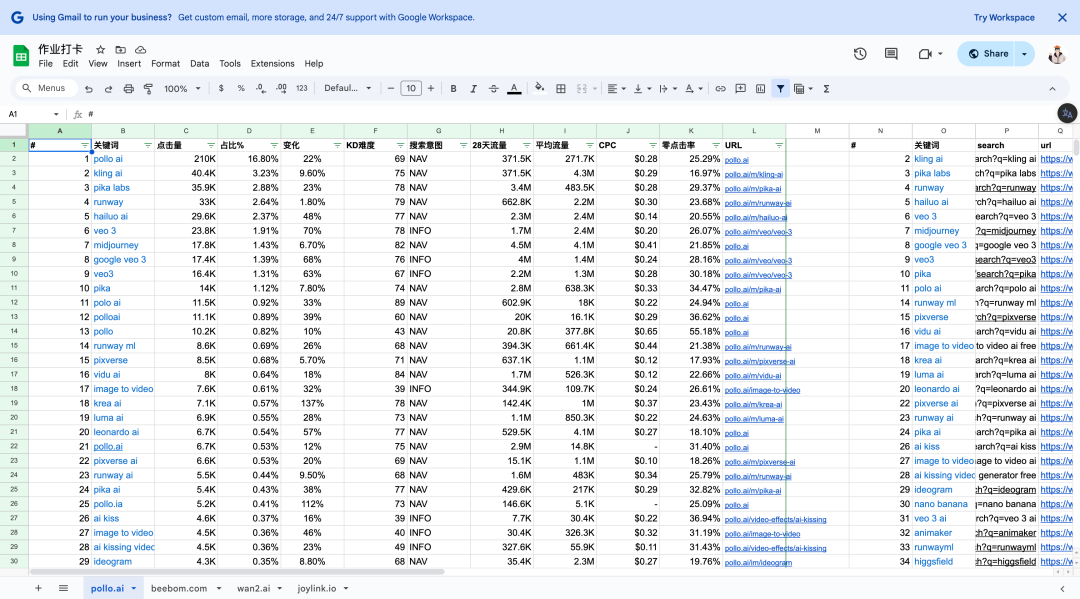
Task: Open polo.ai/m/ideogram URL link
Action: (758, 563)
